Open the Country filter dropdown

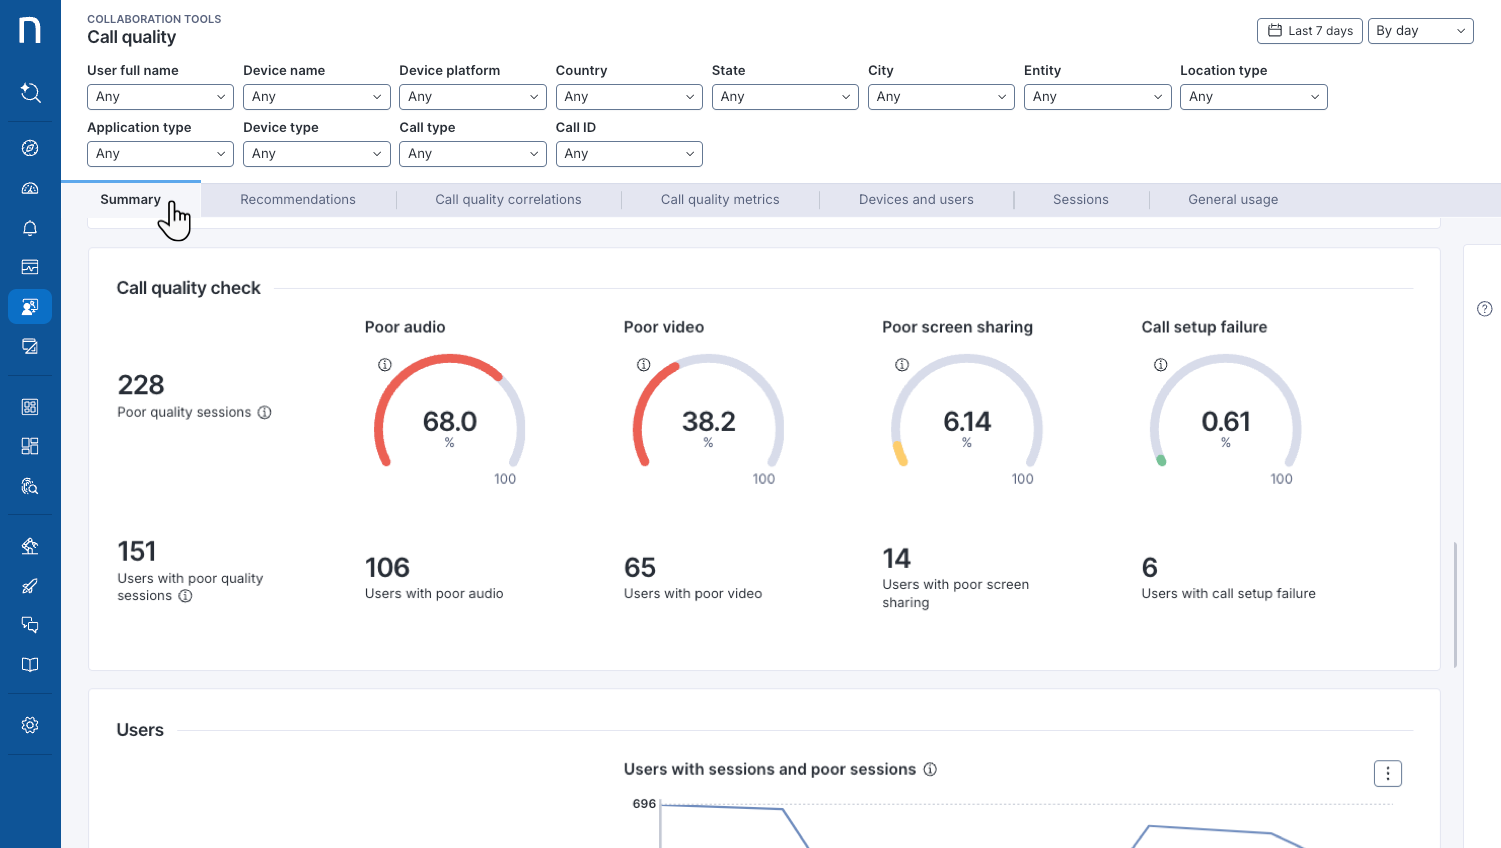628,96
